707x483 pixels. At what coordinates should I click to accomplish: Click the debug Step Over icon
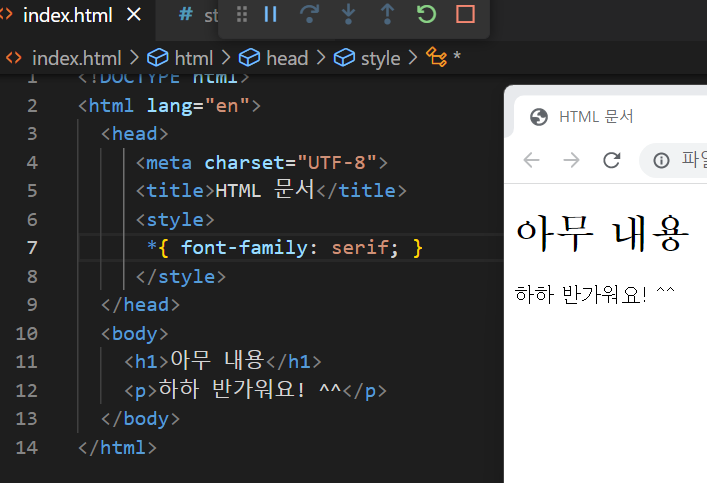coord(309,14)
